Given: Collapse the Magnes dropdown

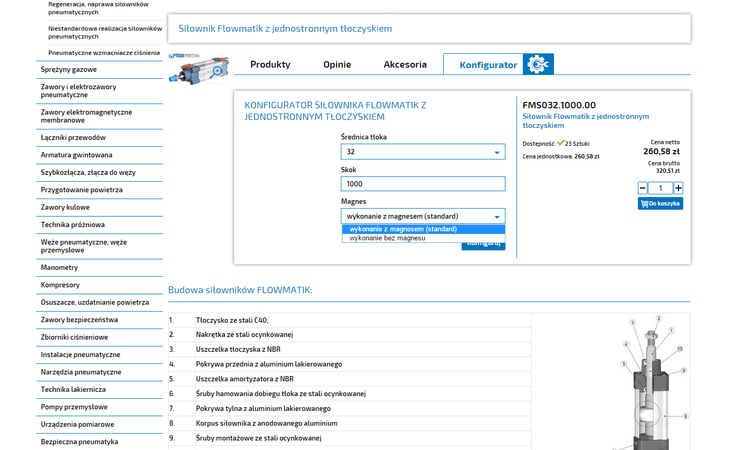Looking at the screenshot, I should [423, 216].
